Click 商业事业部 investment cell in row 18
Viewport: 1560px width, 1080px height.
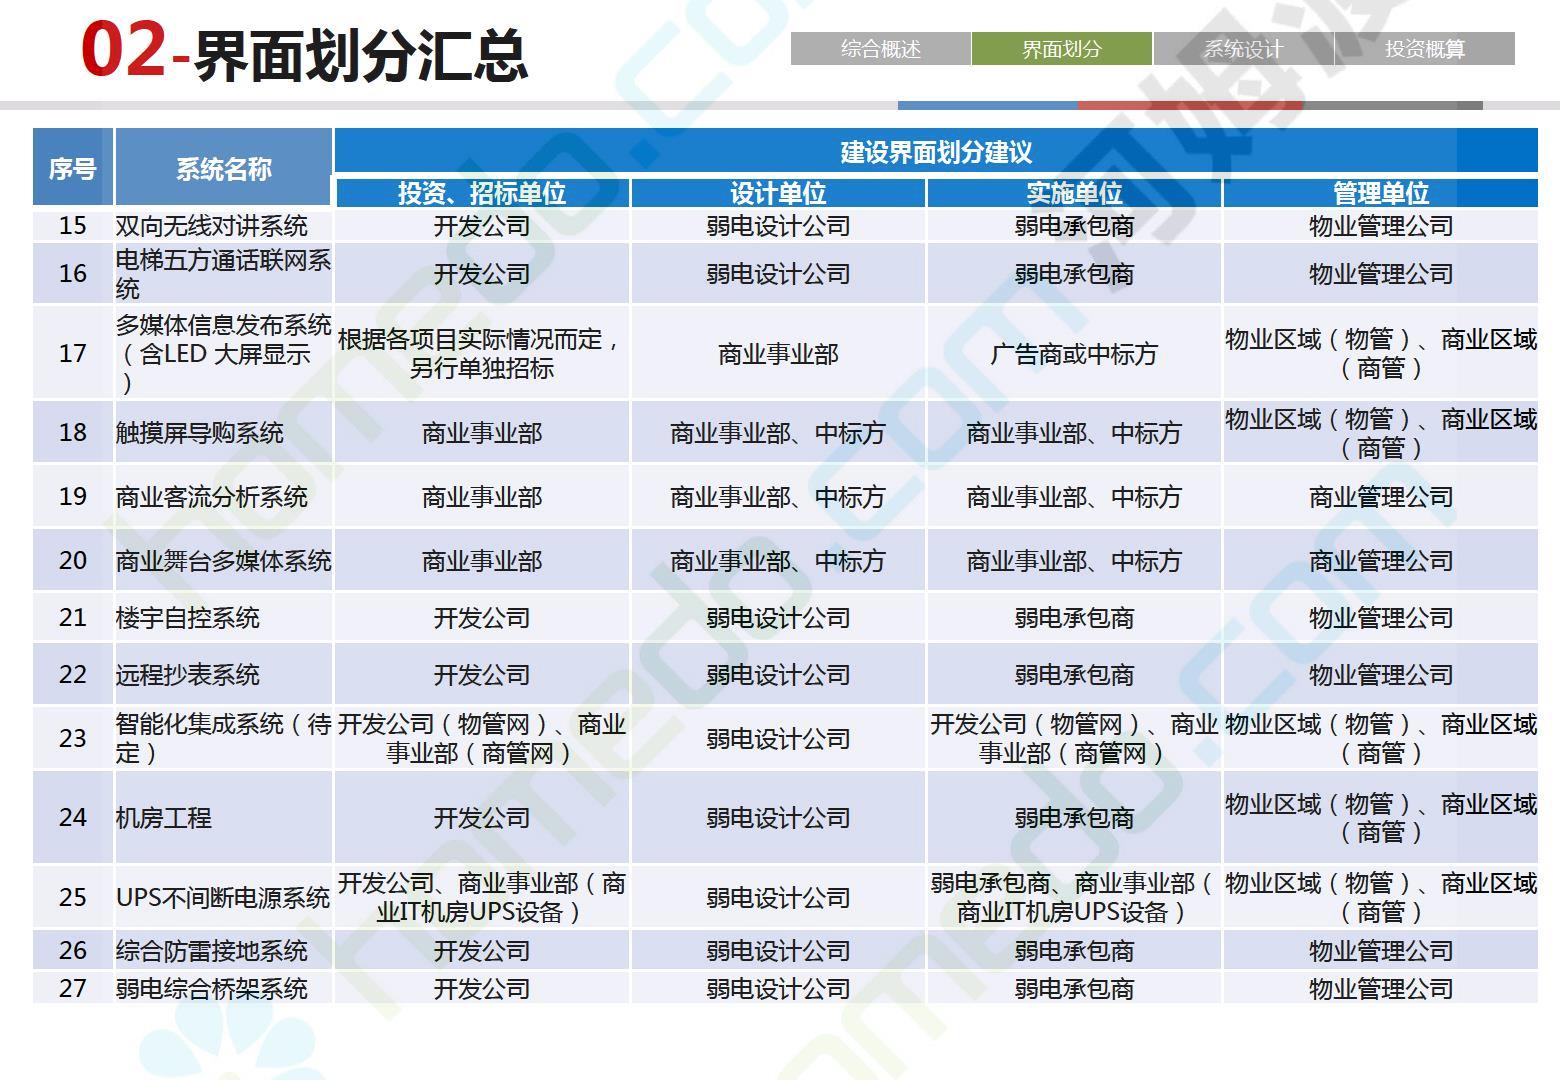tap(482, 433)
